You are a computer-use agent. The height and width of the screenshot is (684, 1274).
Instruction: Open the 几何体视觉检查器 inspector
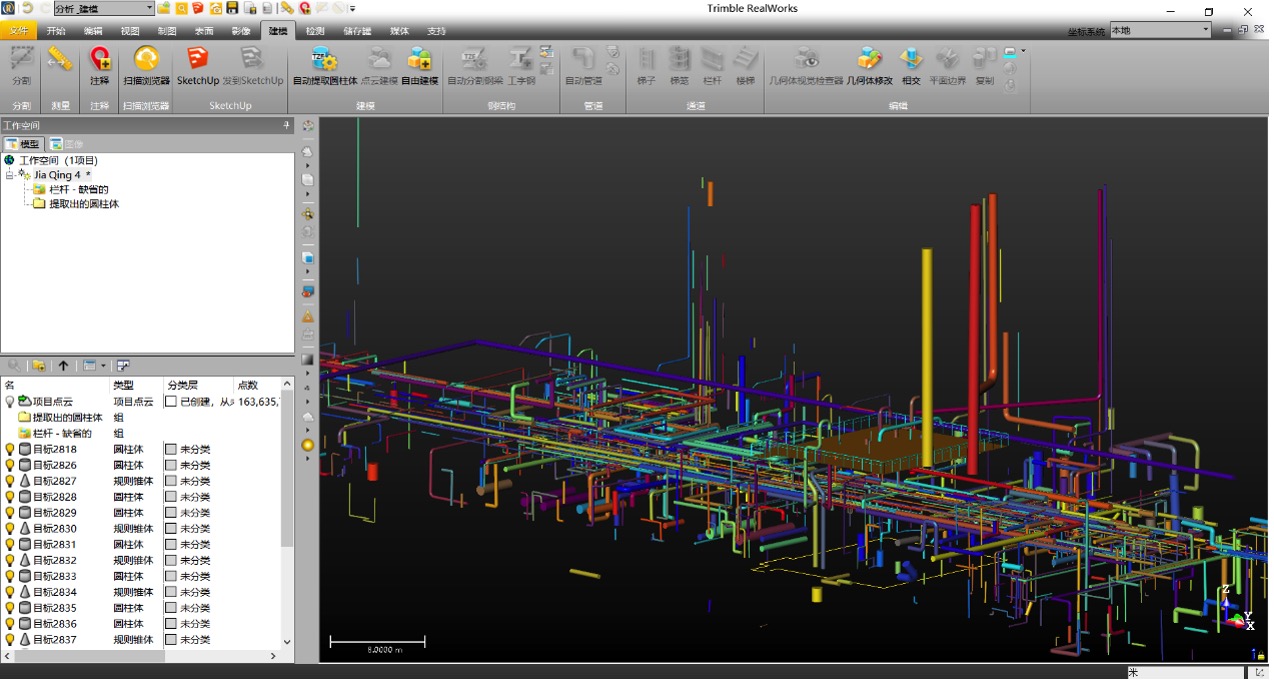806,66
